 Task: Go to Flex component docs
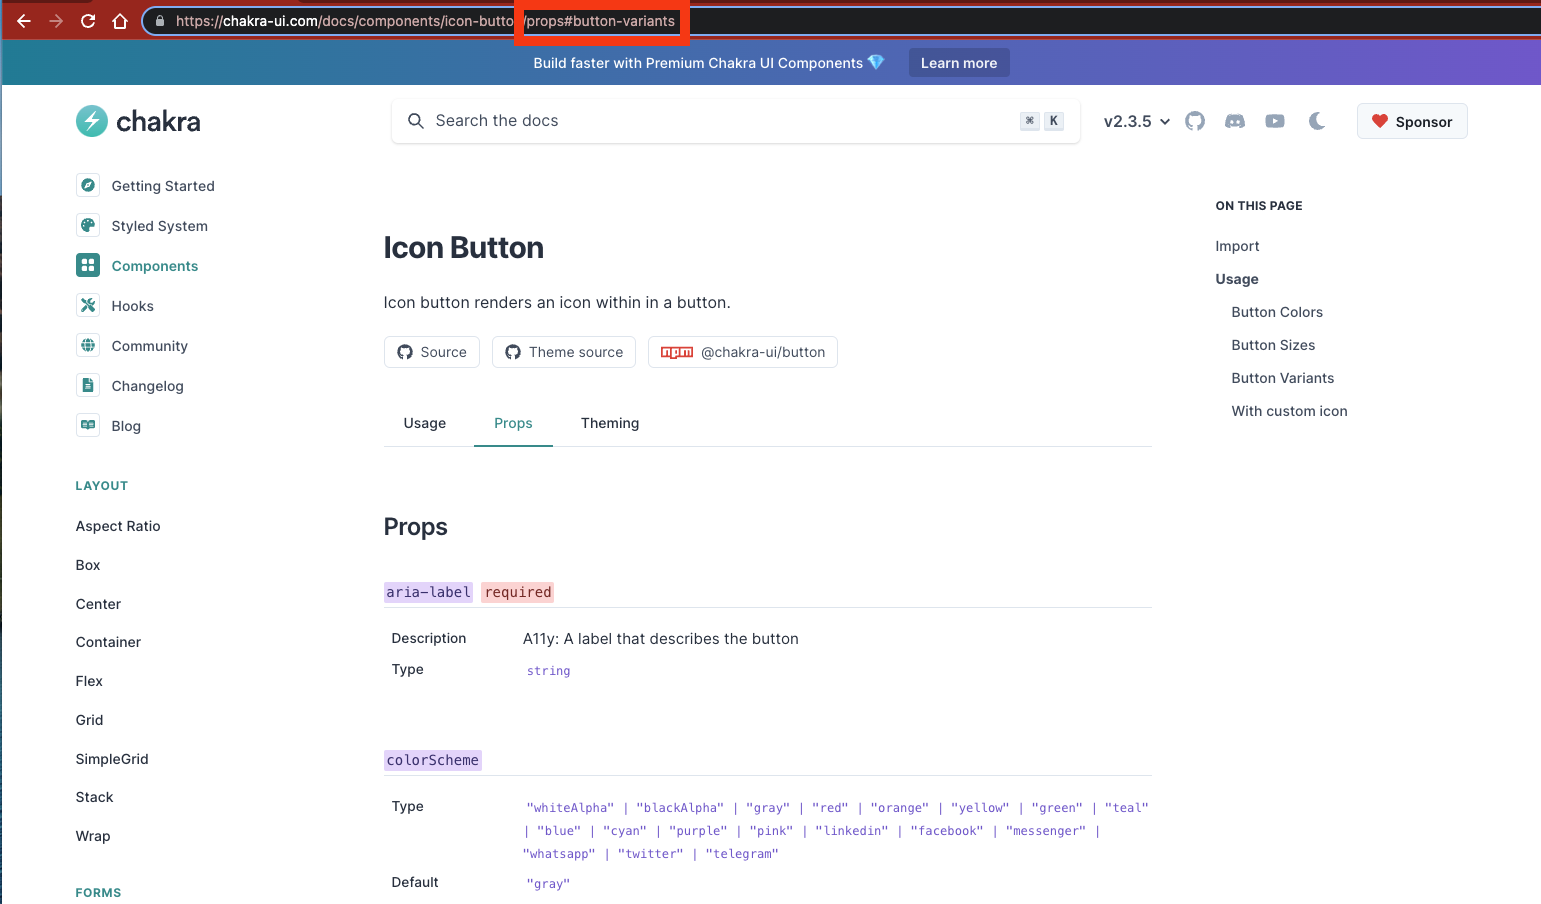pyautogui.click(x=89, y=681)
